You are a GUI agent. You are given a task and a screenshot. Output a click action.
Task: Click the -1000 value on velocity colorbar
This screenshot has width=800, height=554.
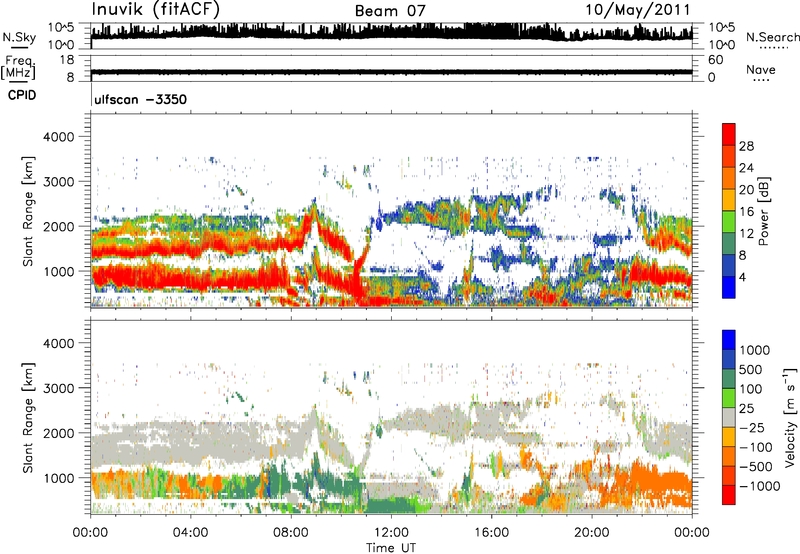coord(759,486)
